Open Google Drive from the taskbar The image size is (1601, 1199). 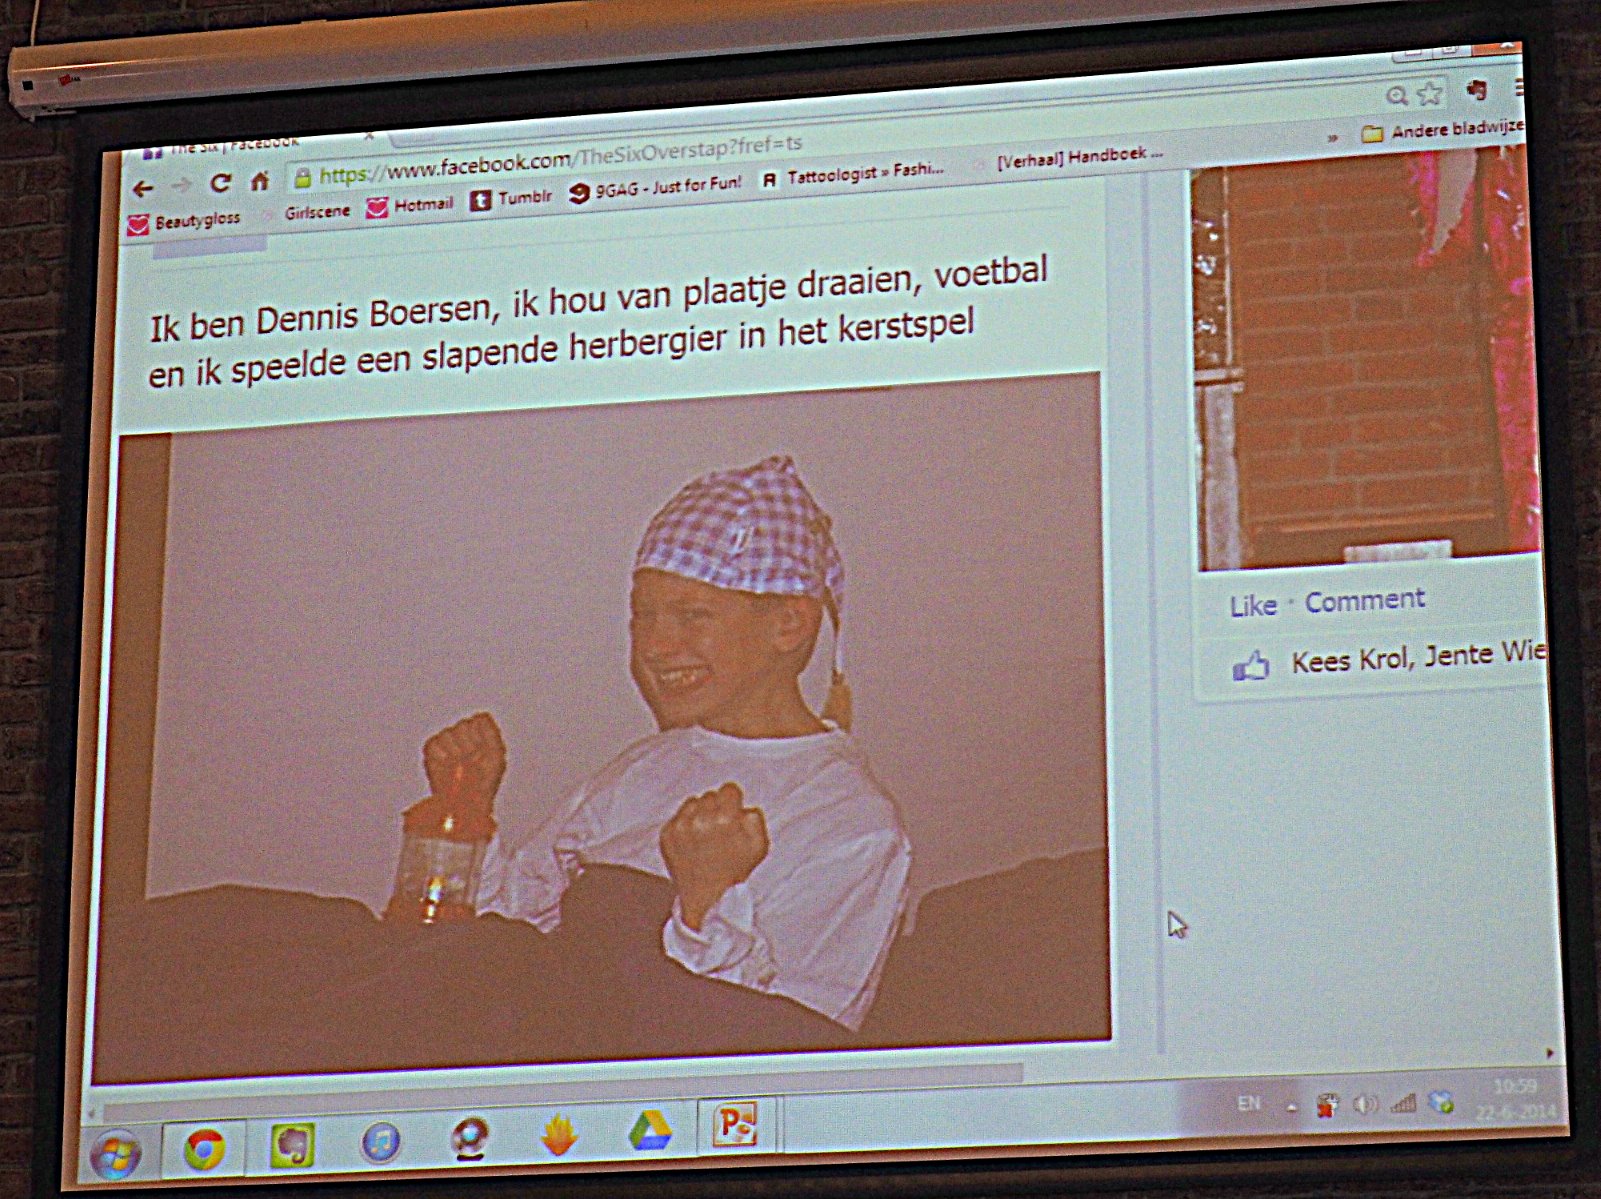[x=650, y=1129]
